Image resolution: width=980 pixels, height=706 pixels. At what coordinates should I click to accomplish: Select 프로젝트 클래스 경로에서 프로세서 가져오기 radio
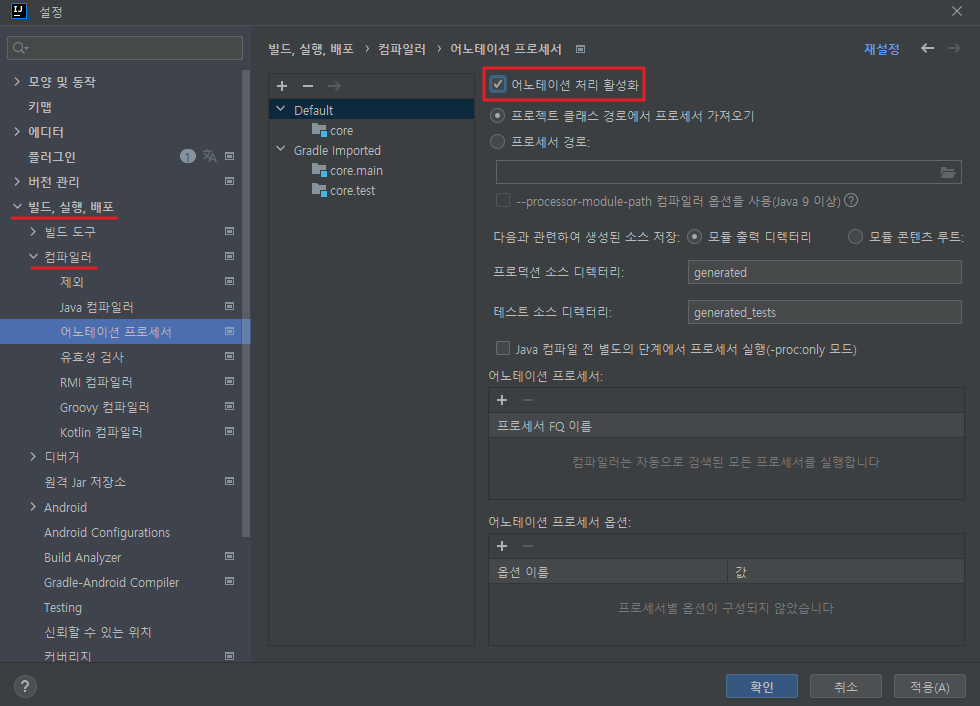click(x=498, y=116)
